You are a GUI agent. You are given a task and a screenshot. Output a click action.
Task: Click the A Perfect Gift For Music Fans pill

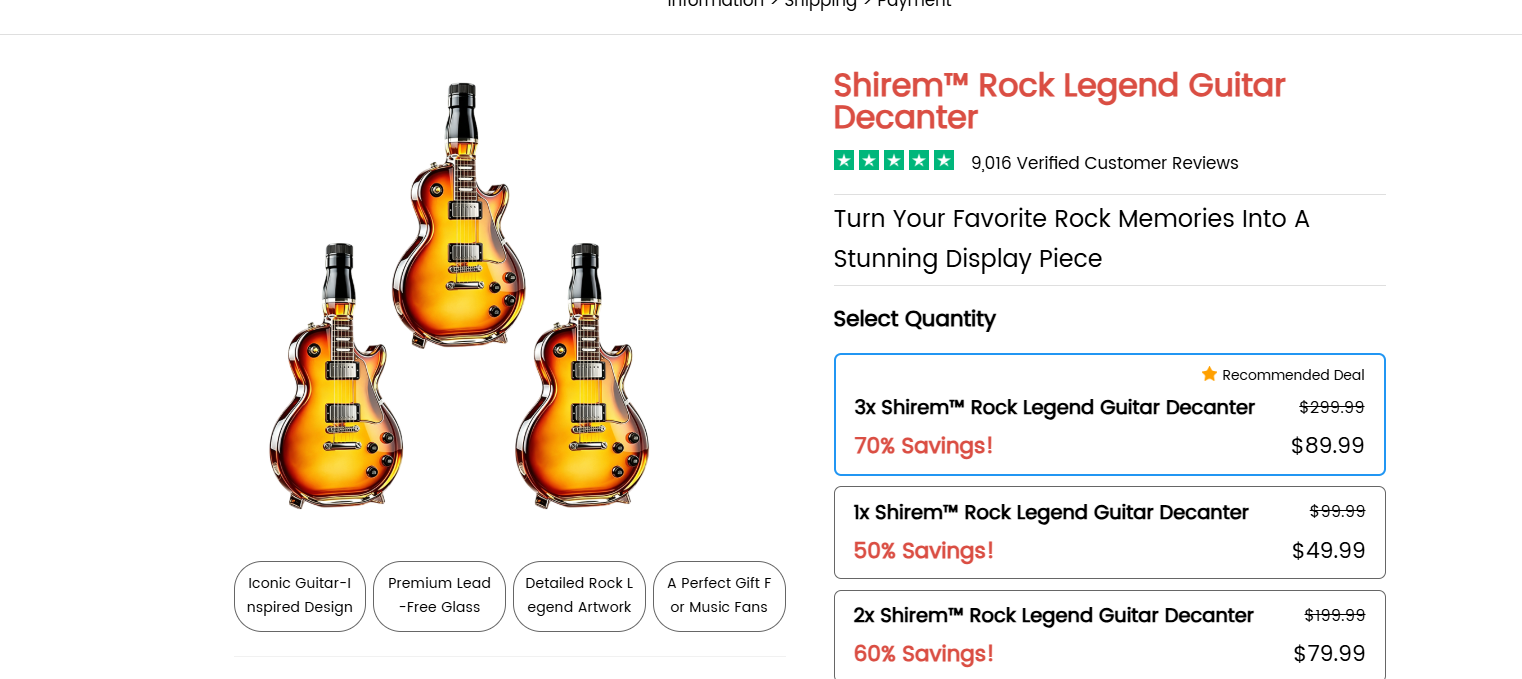tap(719, 596)
